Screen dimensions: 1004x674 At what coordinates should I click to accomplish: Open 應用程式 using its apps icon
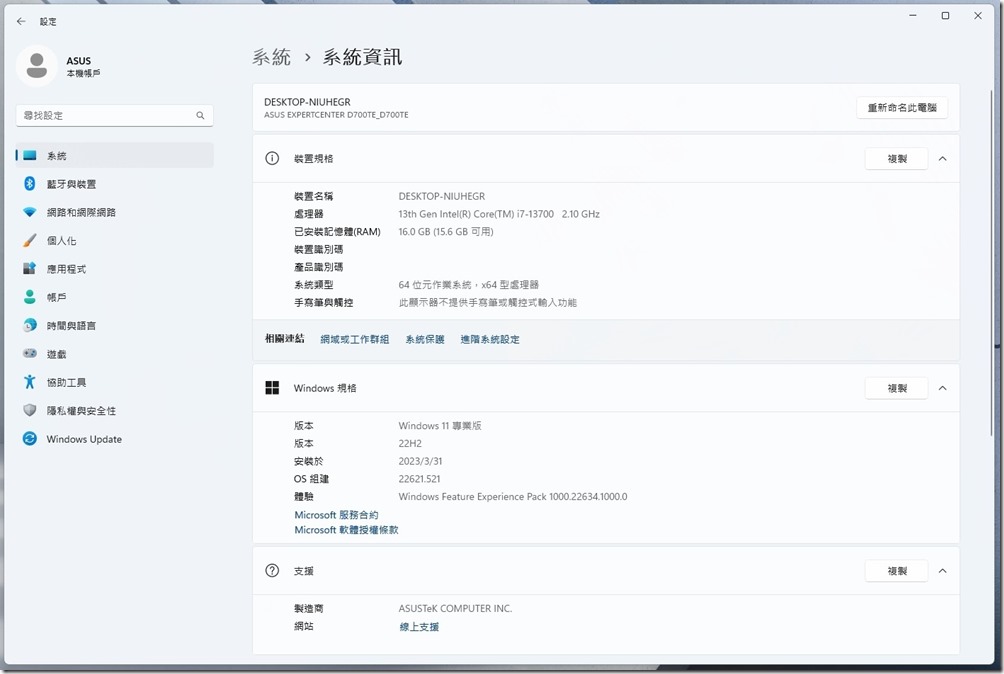(x=29, y=269)
